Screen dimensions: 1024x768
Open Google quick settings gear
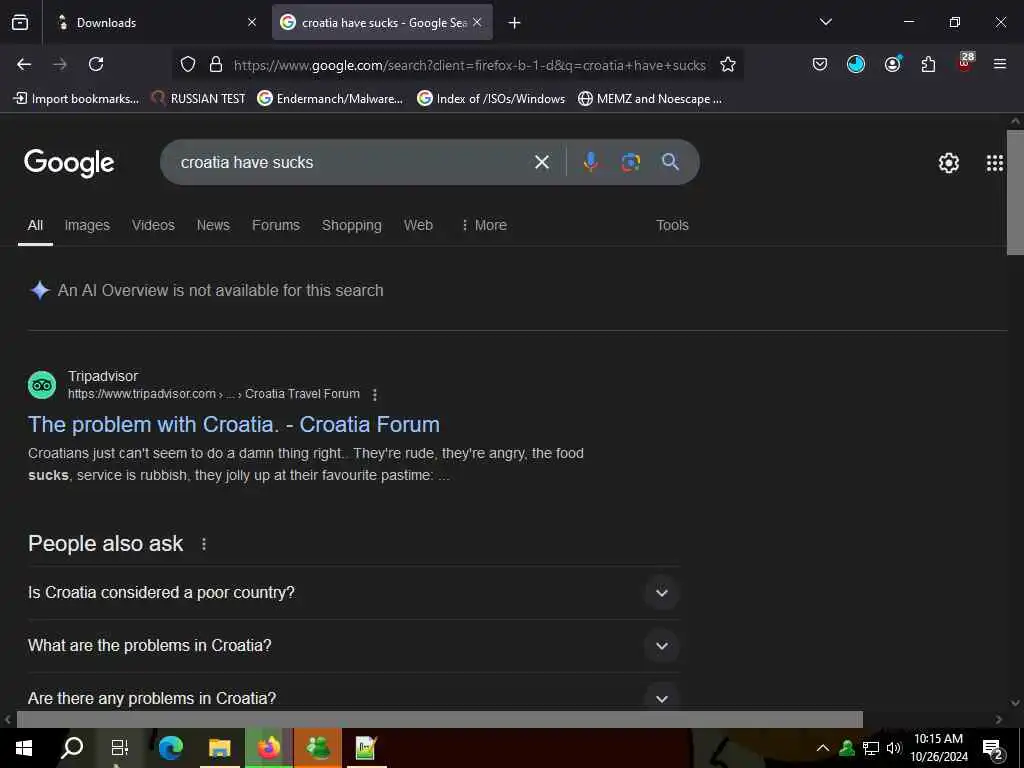[x=948, y=163]
